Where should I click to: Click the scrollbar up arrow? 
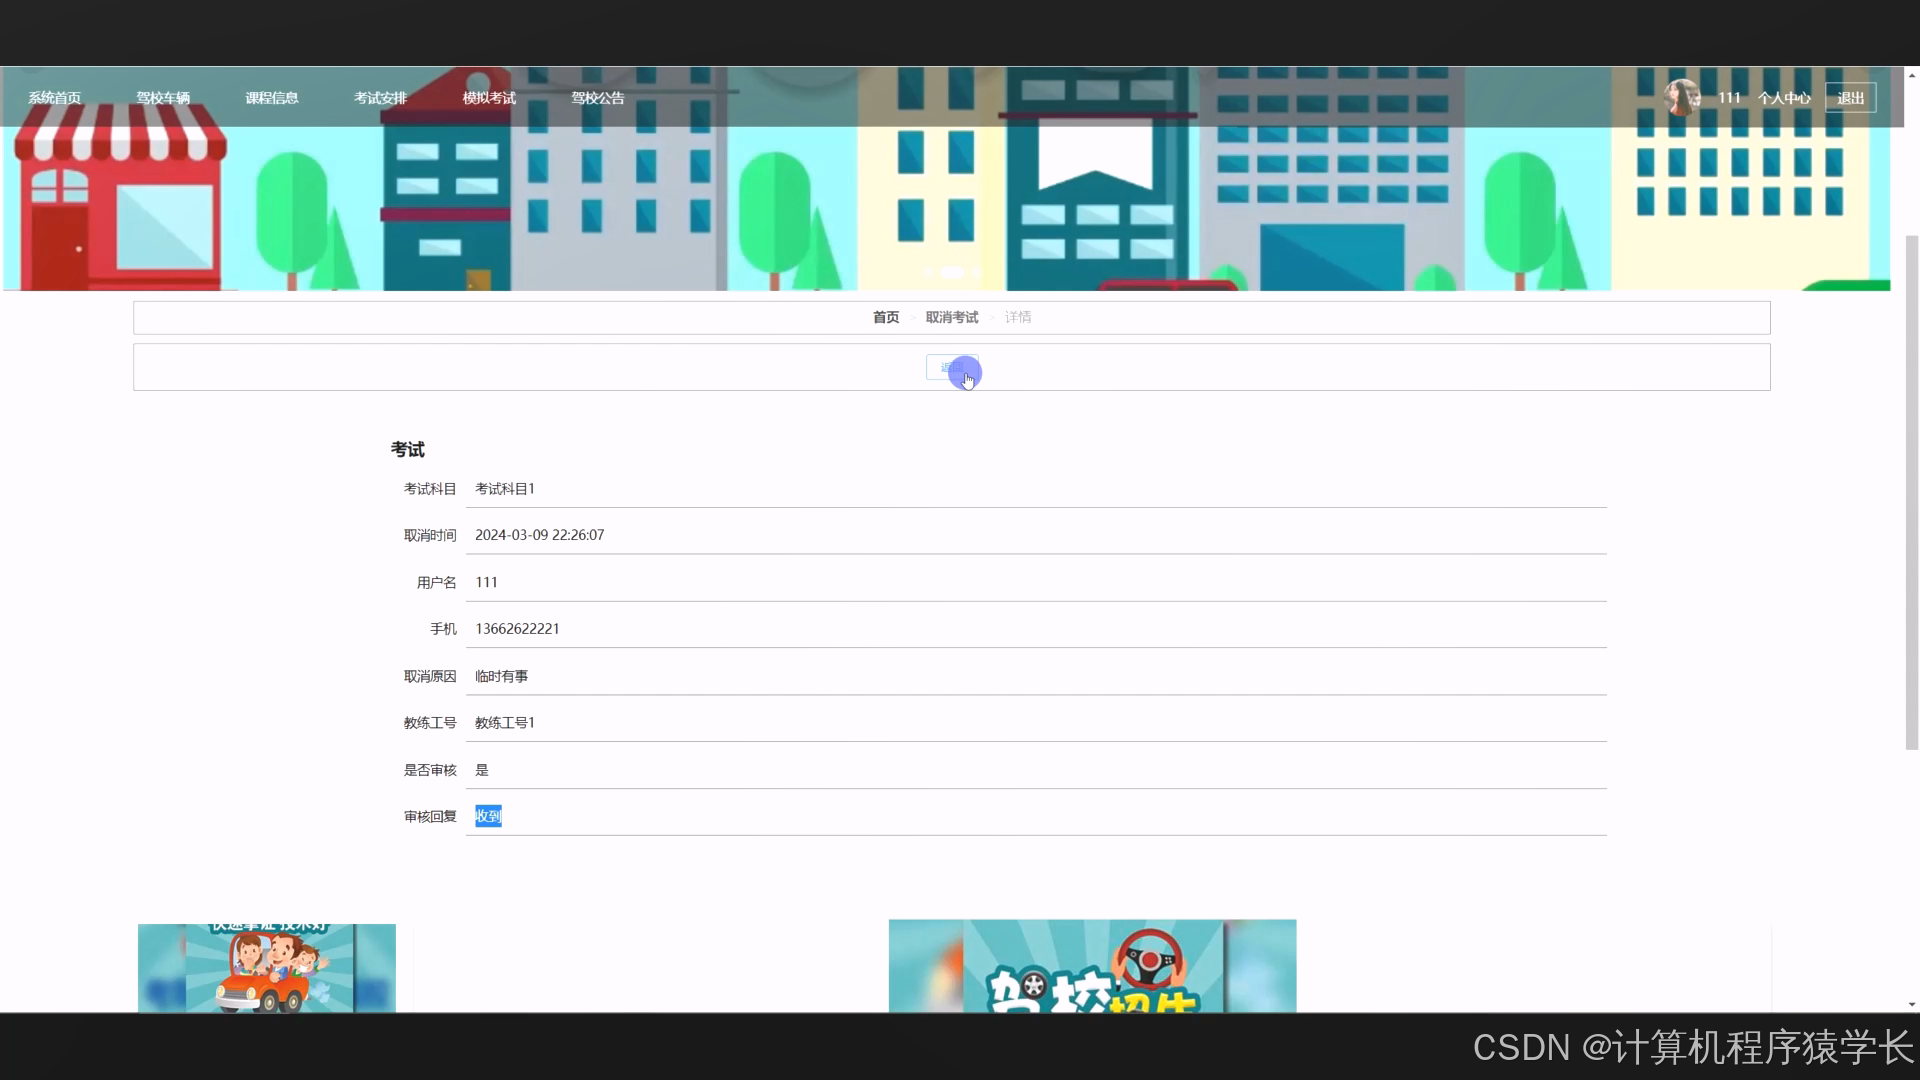coord(1912,74)
